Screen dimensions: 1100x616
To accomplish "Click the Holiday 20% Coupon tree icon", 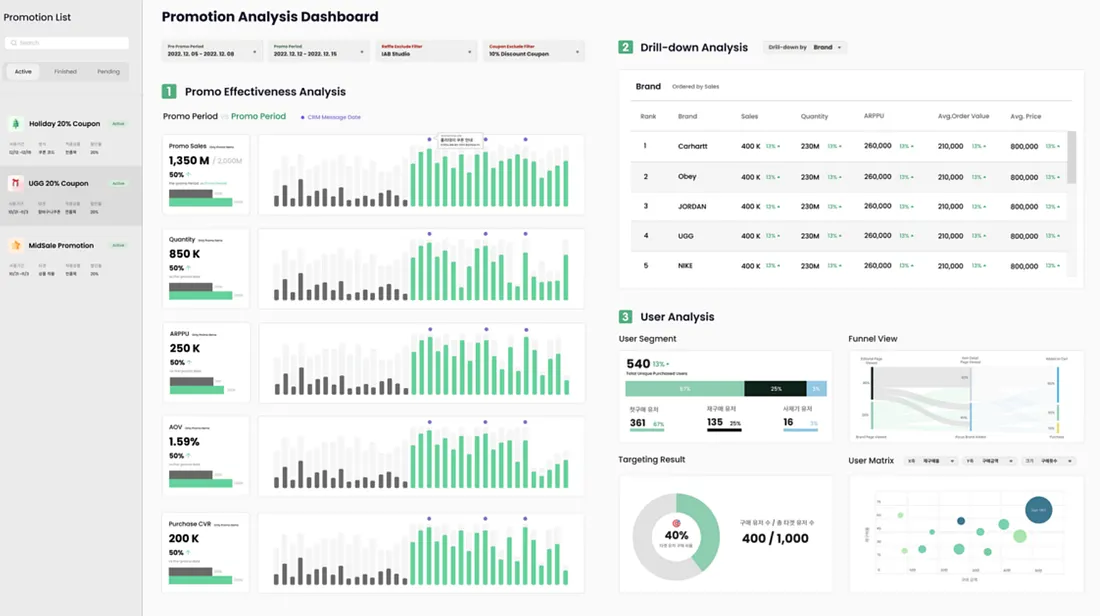I will pyautogui.click(x=16, y=124).
